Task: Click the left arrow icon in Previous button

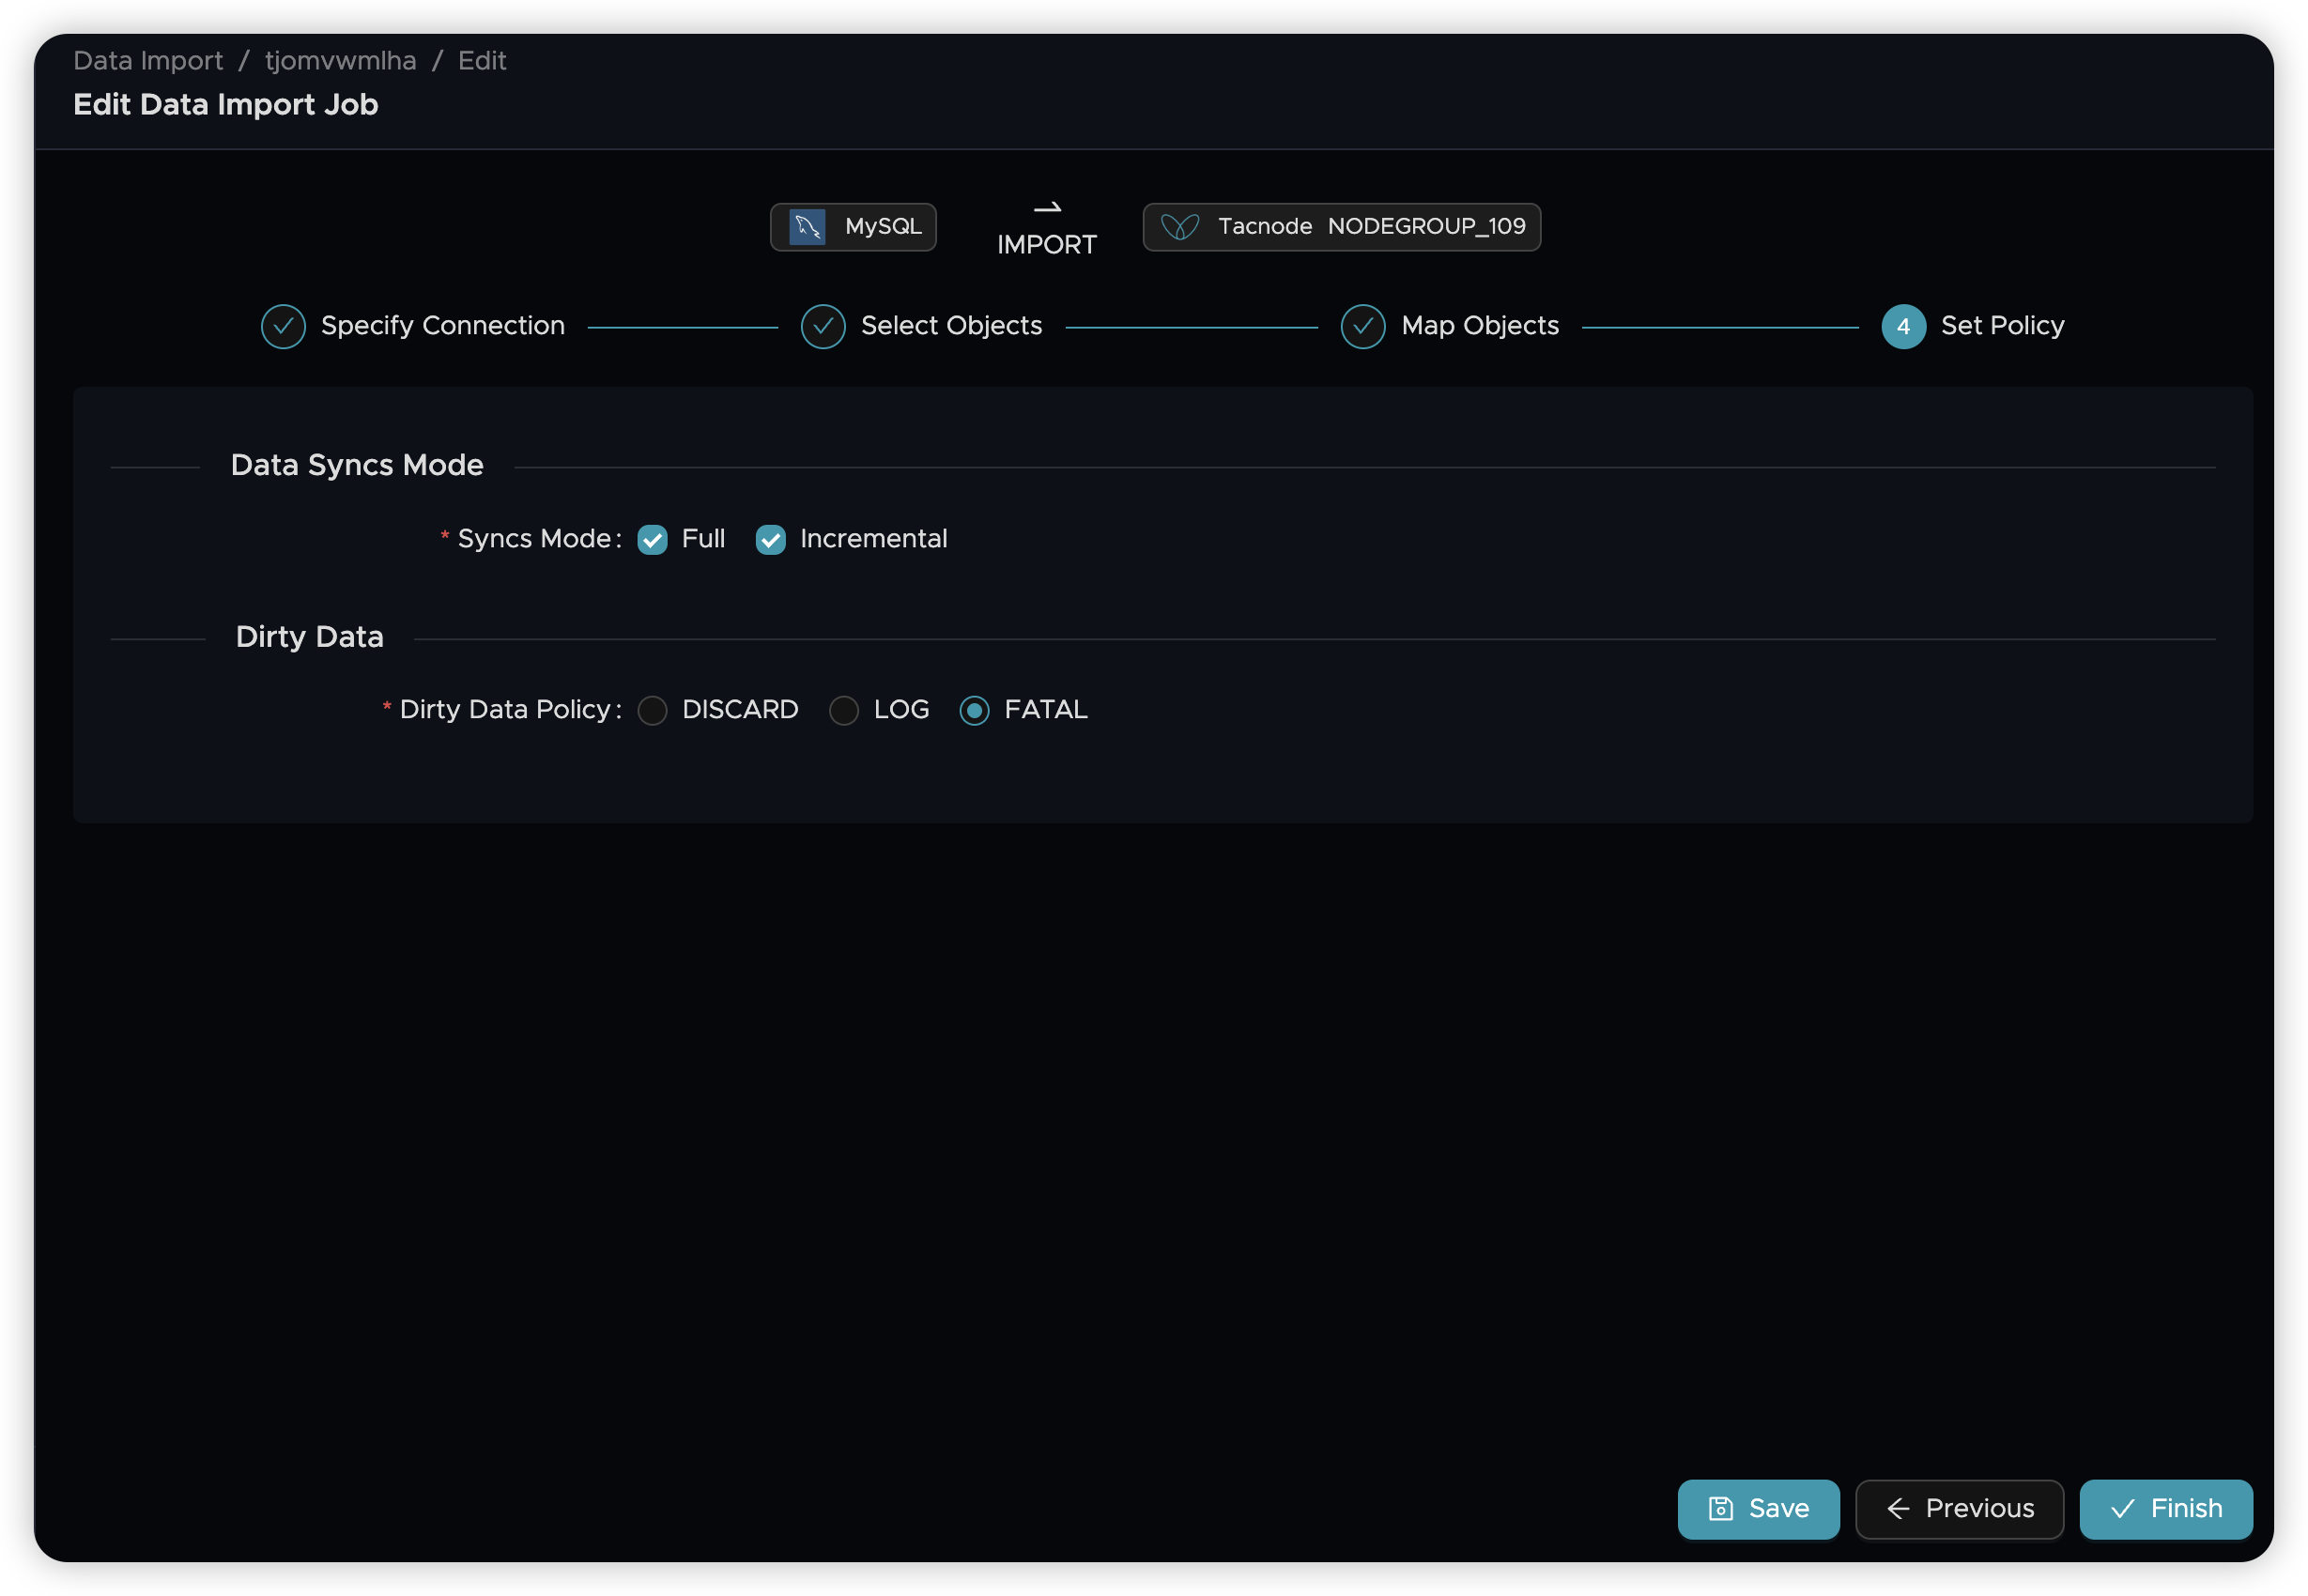Action: point(1898,1508)
